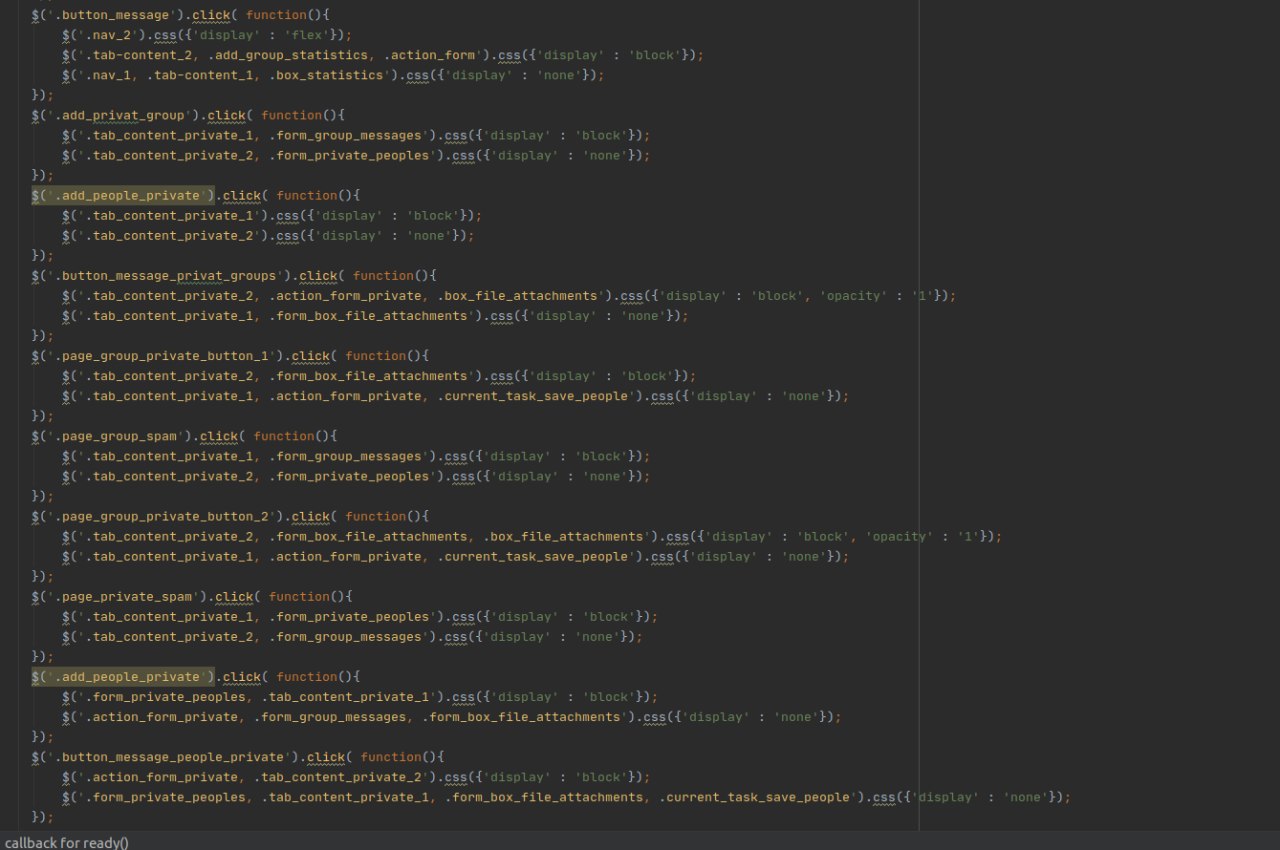Click the closing '});' after the .button_message handler
1280x850 pixels.
pos(42,96)
